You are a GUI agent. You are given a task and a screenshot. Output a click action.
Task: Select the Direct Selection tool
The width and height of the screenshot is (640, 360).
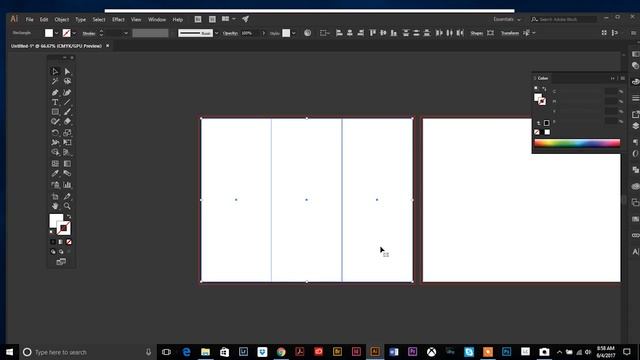(67, 71)
